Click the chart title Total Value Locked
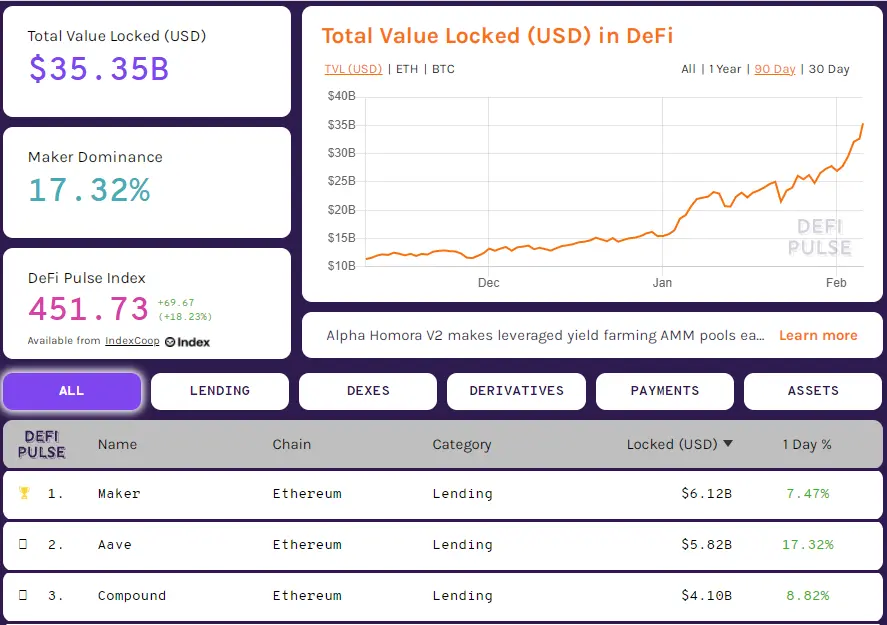This screenshot has width=887, height=625. [497, 36]
